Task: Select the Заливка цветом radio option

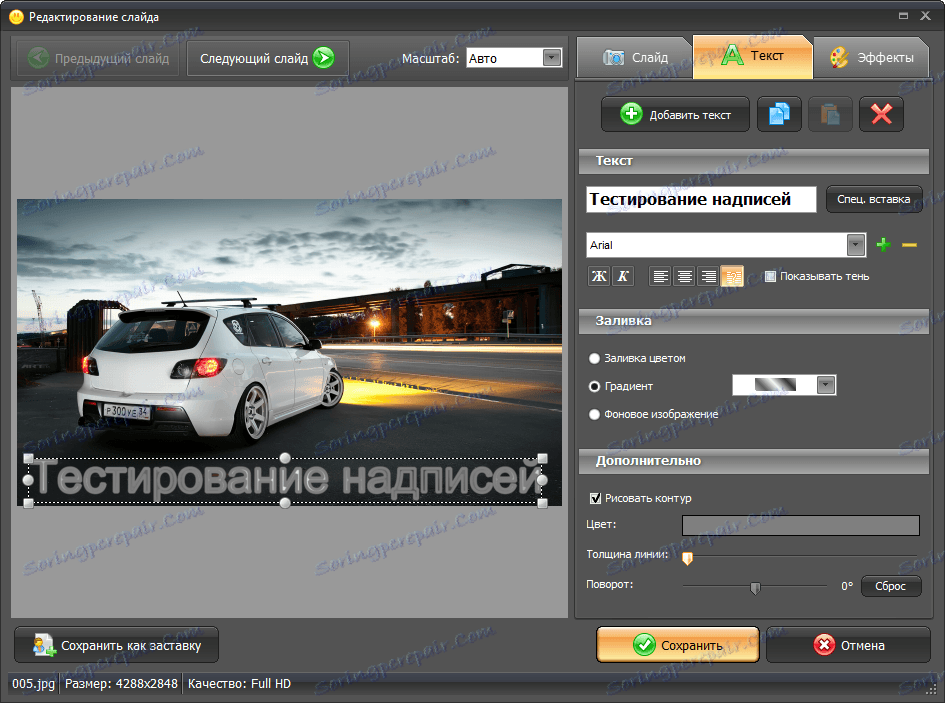Action: [594, 358]
